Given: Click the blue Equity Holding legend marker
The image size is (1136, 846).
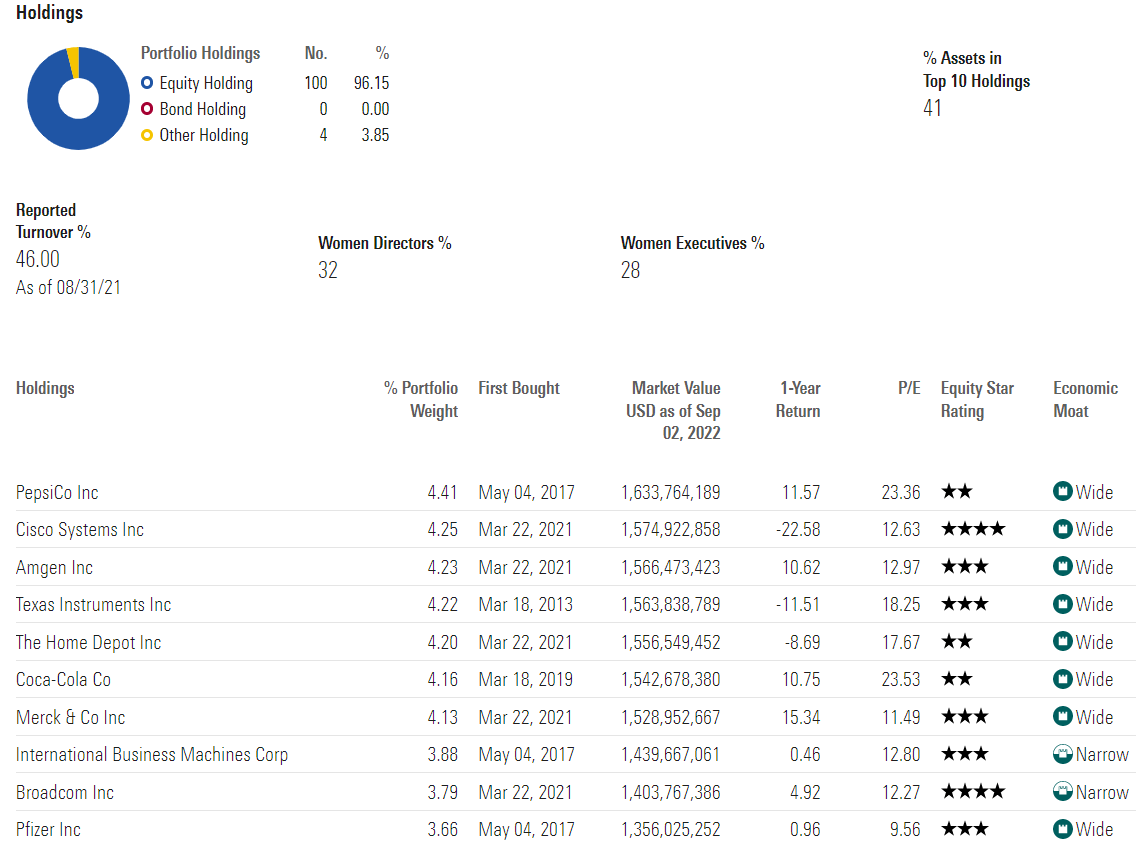Looking at the screenshot, I should click(x=147, y=83).
